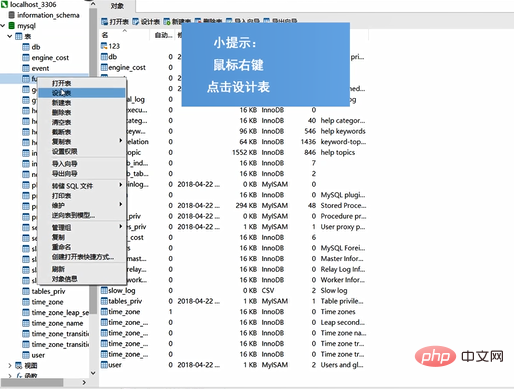
Task: Click the localhost_3306 connection icon
Action: pyautogui.click(x=4, y=4)
